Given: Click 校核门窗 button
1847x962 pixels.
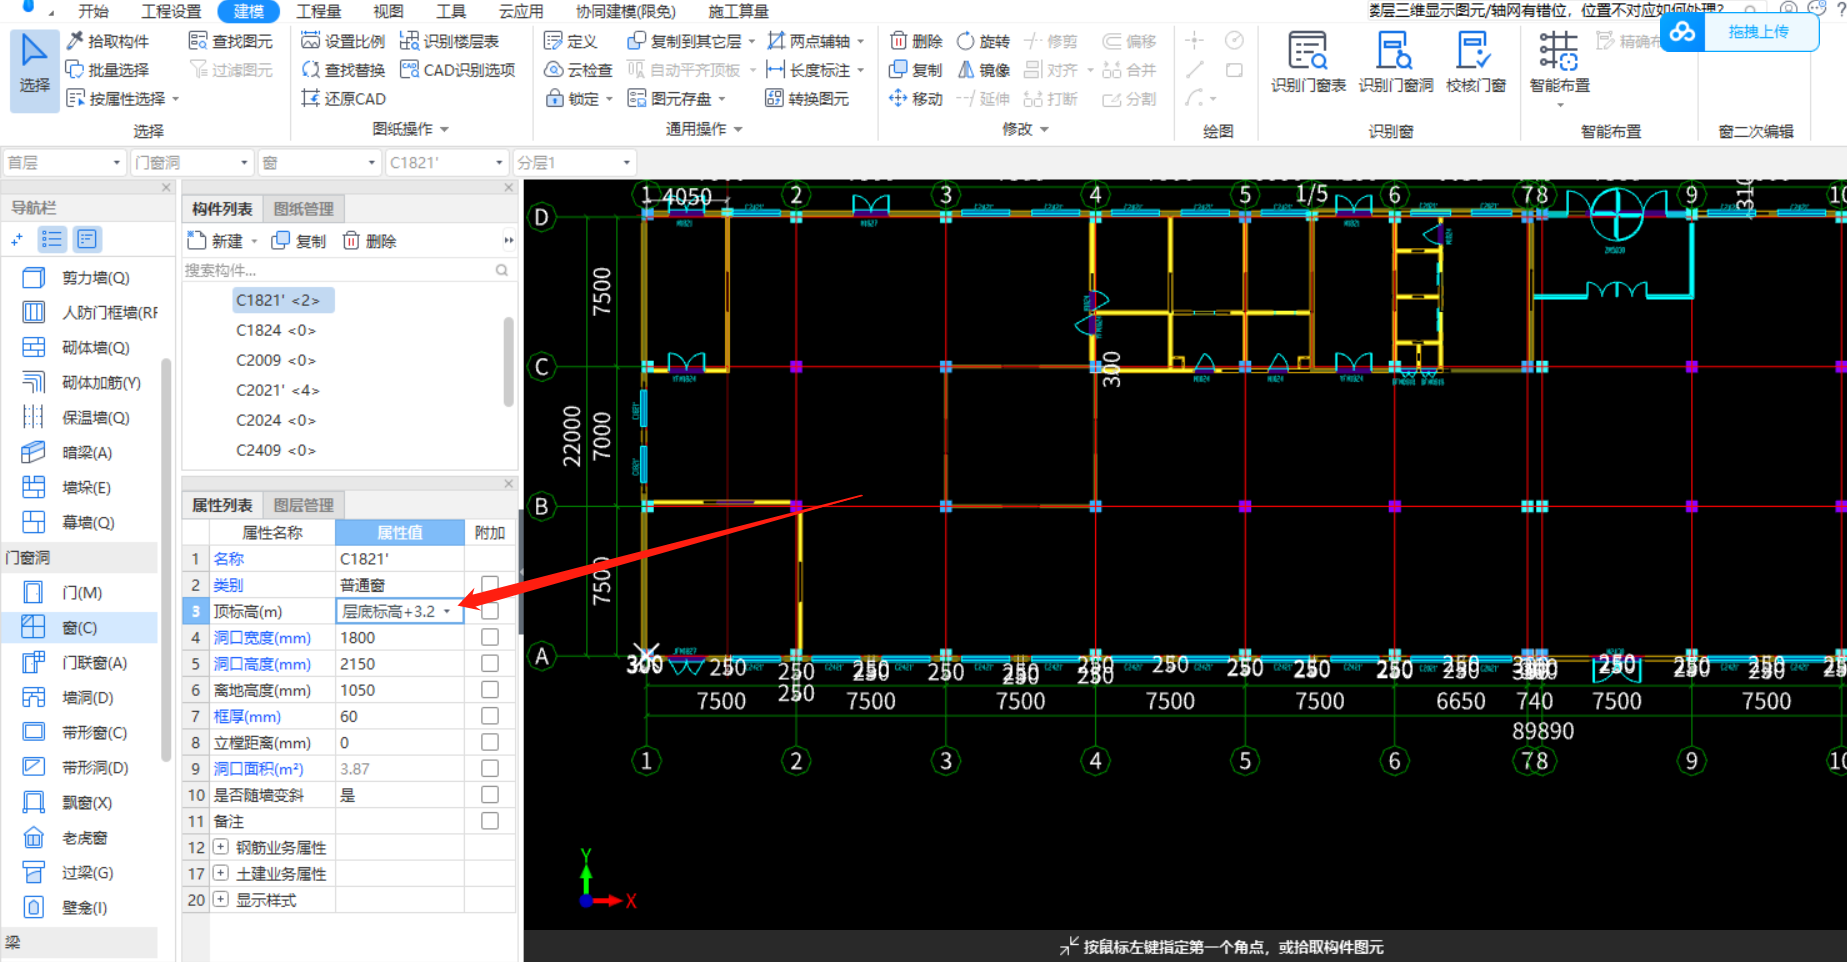Looking at the screenshot, I should (1475, 62).
